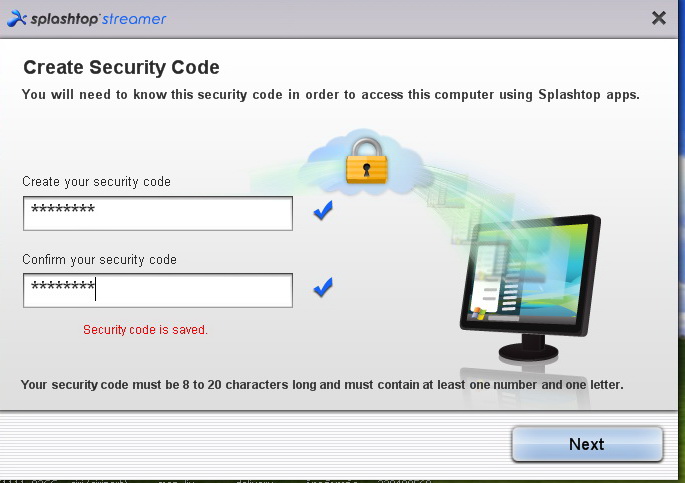Screen dimensions: 685x483
Task: Click the Next button
Action: 587,444
